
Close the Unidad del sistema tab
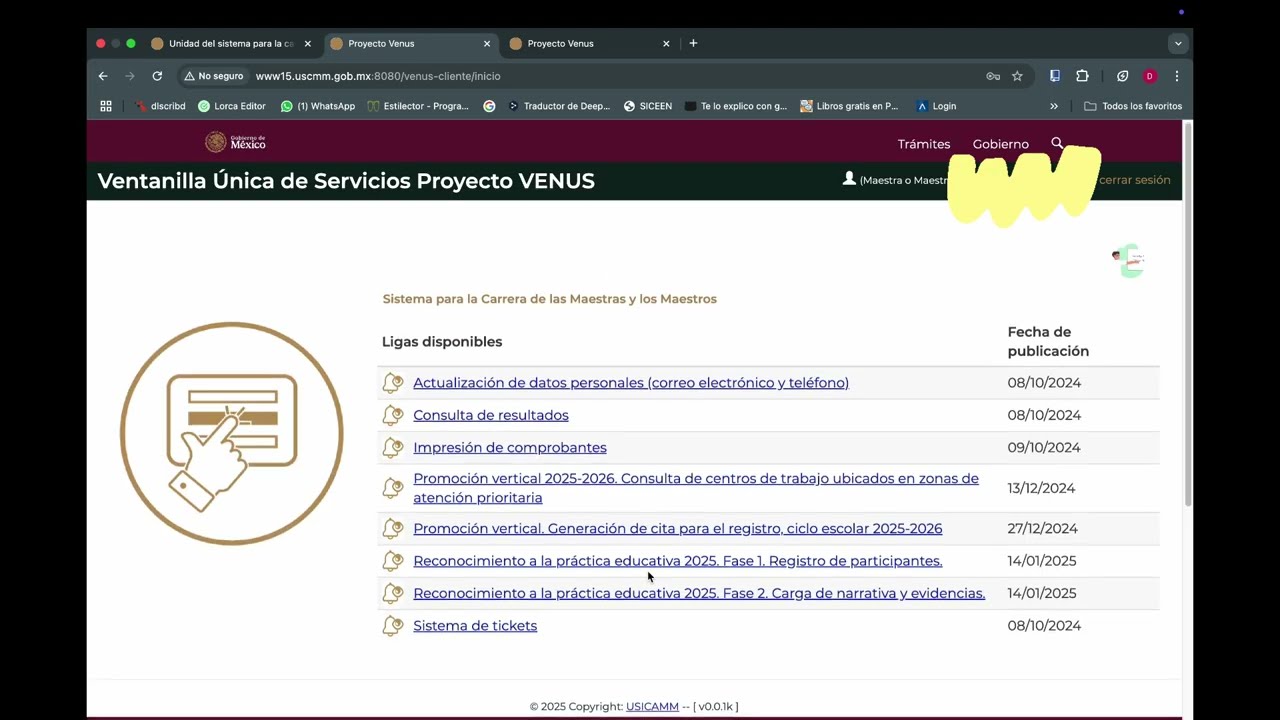click(x=307, y=44)
